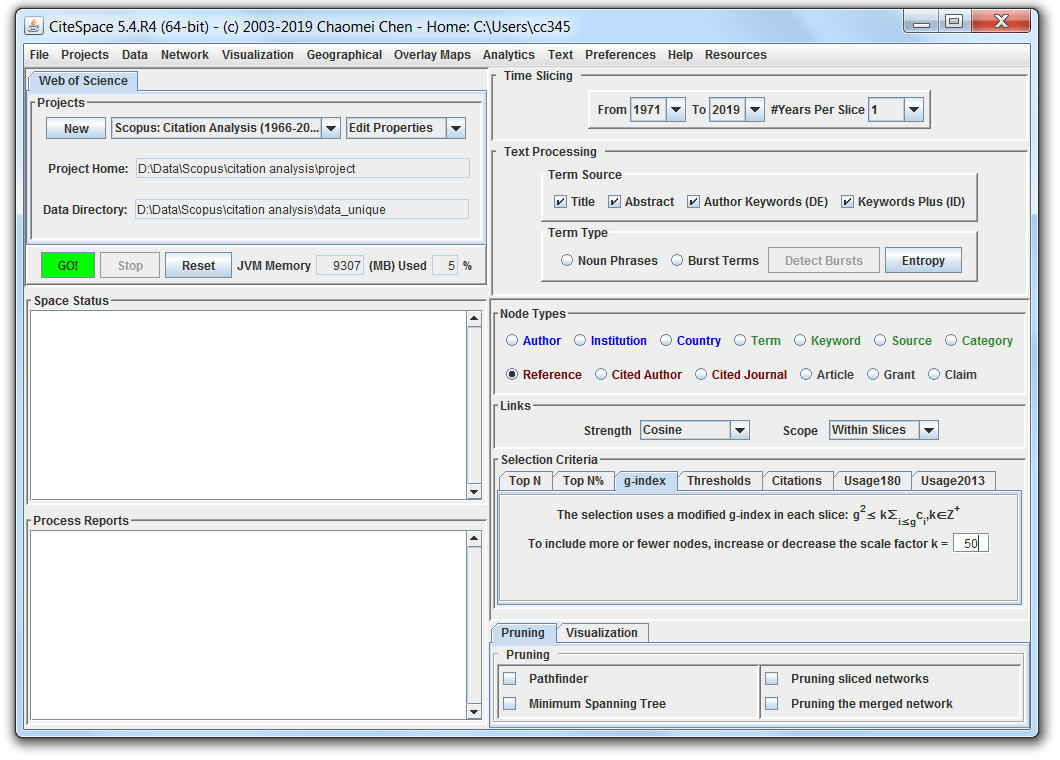This screenshot has width=1060, height=760.
Task: Switch to the Top N% tab
Action: (583, 481)
